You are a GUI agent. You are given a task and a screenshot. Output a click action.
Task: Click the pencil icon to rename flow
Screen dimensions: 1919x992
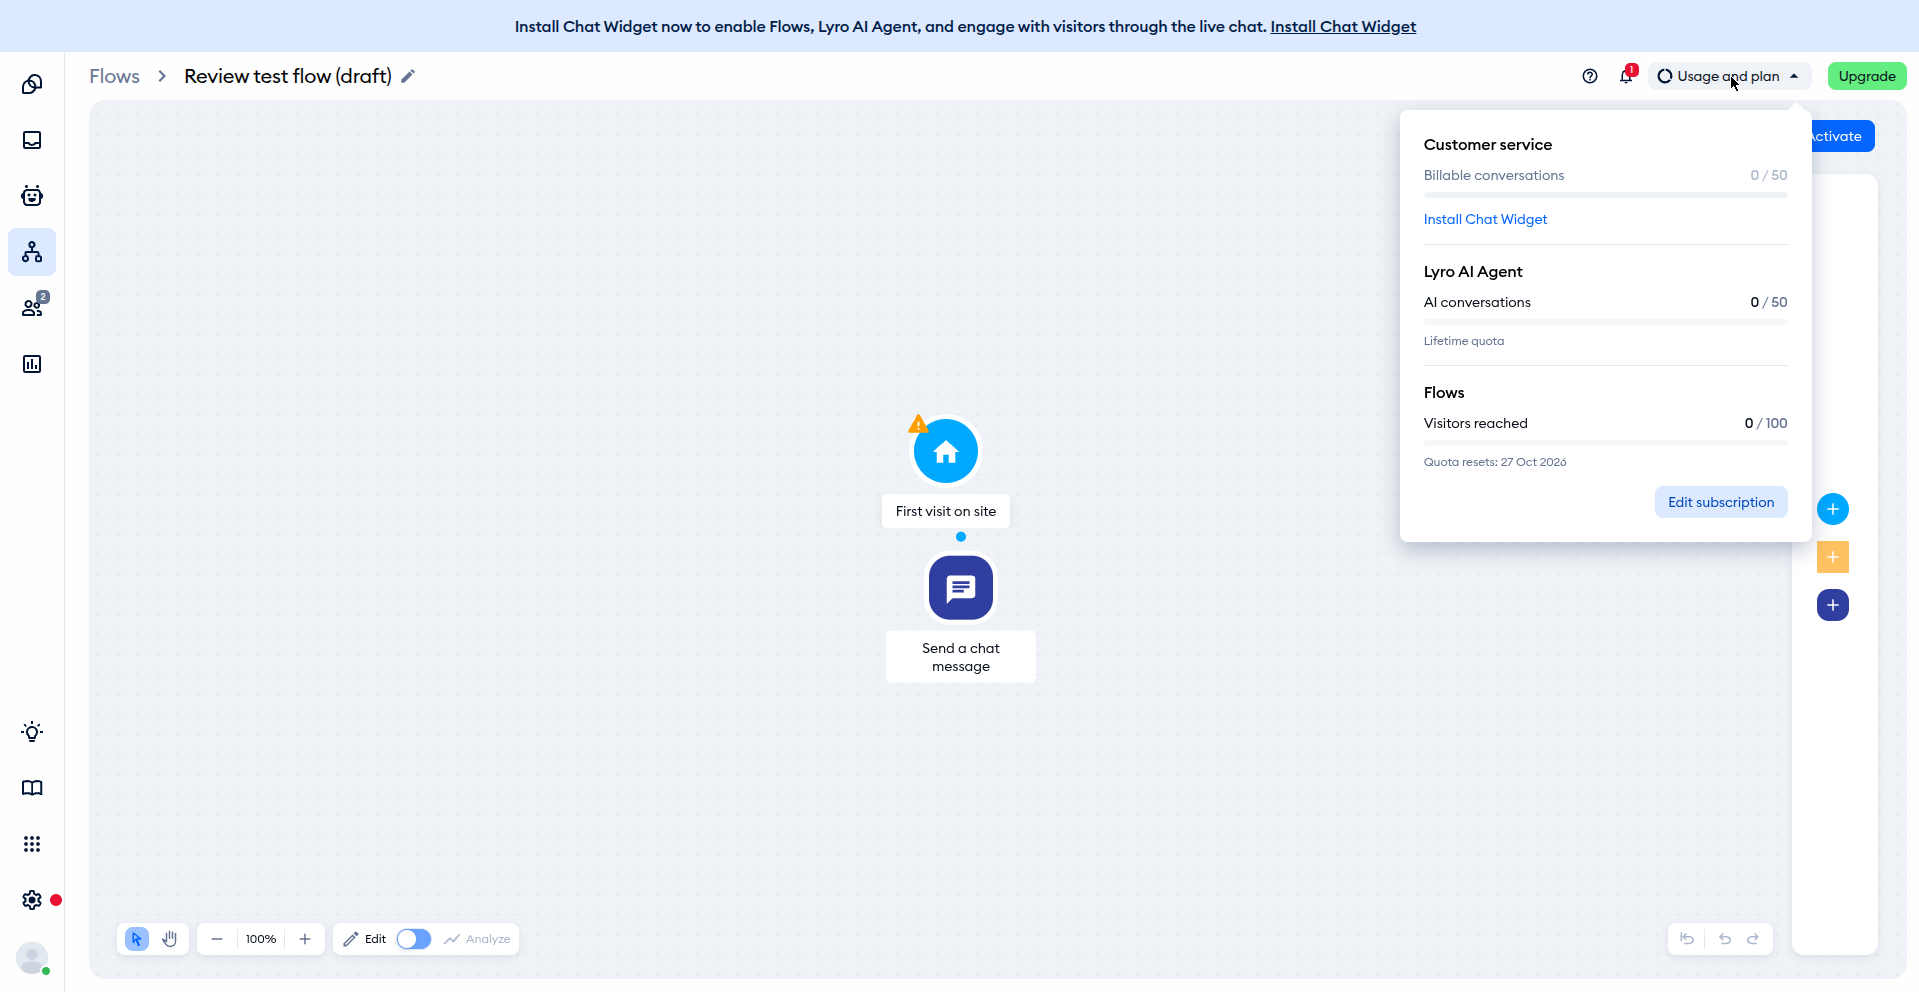click(x=408, y=76)
